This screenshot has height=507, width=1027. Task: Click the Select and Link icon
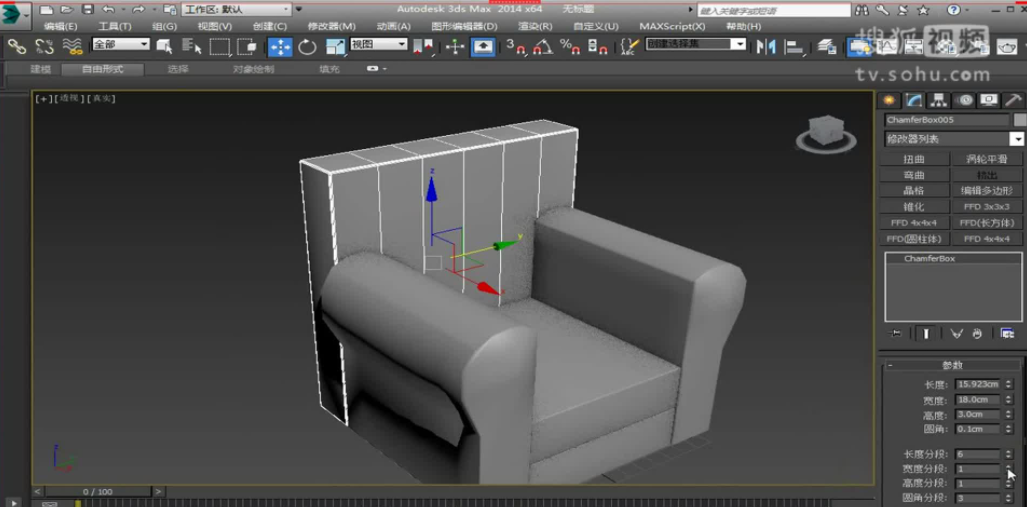[x=16, y=47]
